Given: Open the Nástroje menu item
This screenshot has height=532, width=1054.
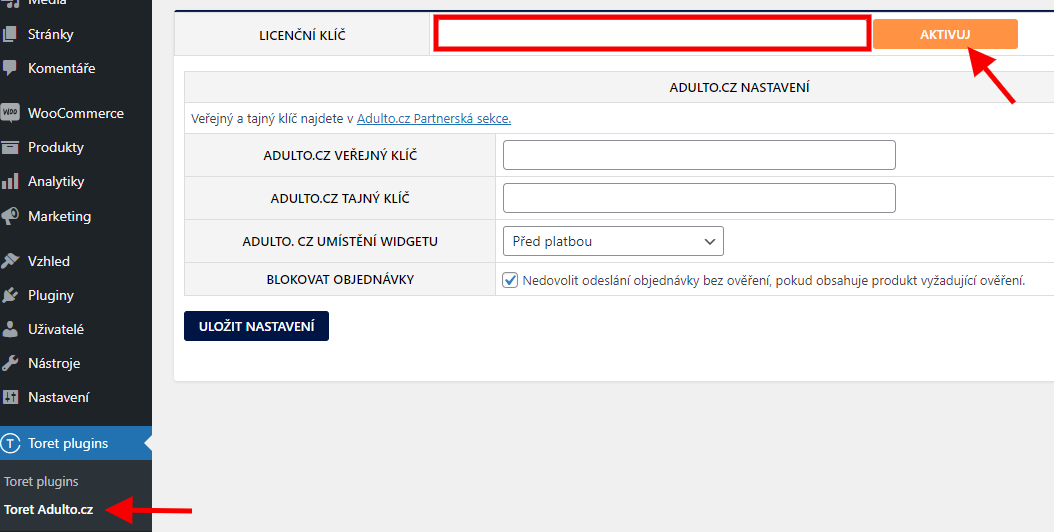Looking at the screenshot, I should [53, 363].
